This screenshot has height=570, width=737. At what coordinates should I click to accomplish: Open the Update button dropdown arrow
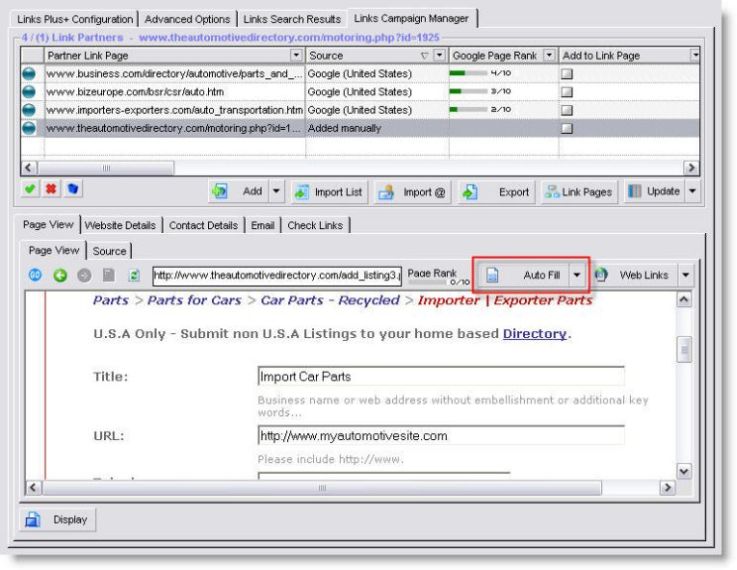pyautogui.click(x=692, y=191)
